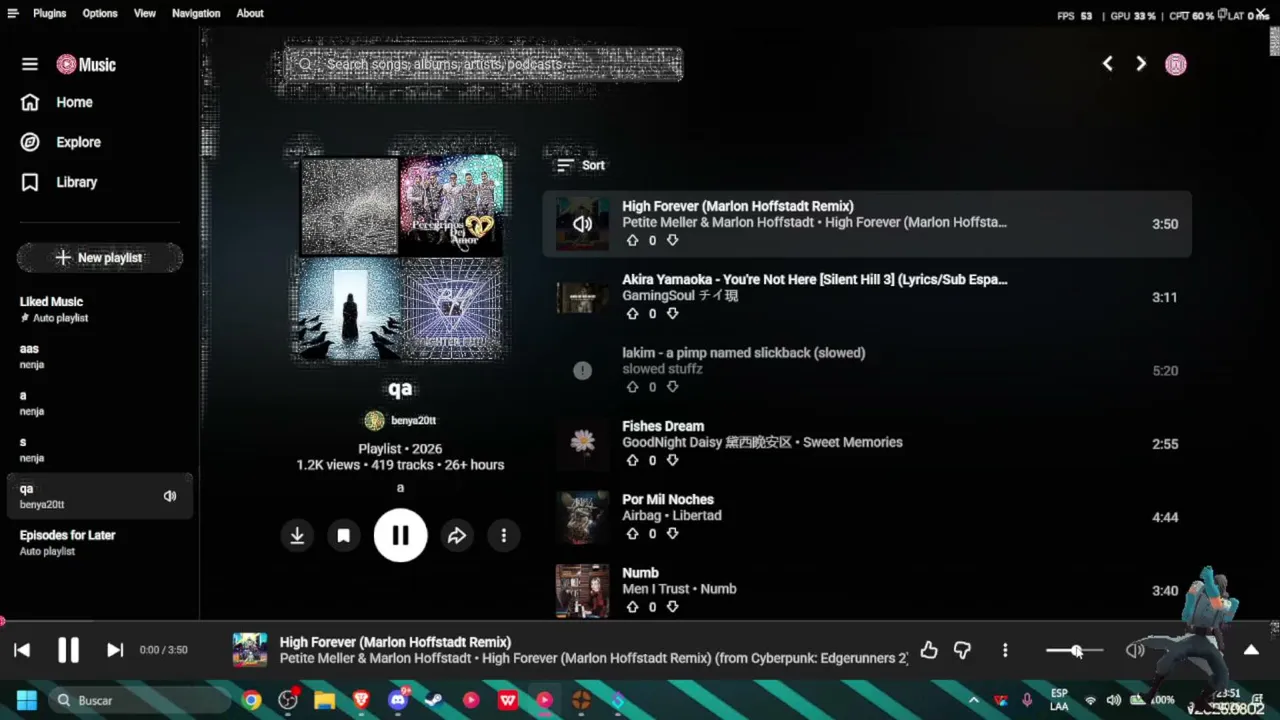Save the qa playlist to library
This screenshot has height=720, width=1280.
pyautogui.click(x=343, y=536)
